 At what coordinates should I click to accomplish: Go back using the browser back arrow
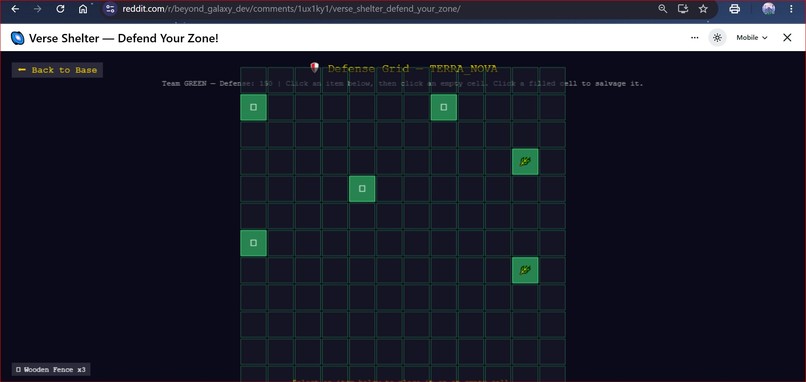pos(15,9)
